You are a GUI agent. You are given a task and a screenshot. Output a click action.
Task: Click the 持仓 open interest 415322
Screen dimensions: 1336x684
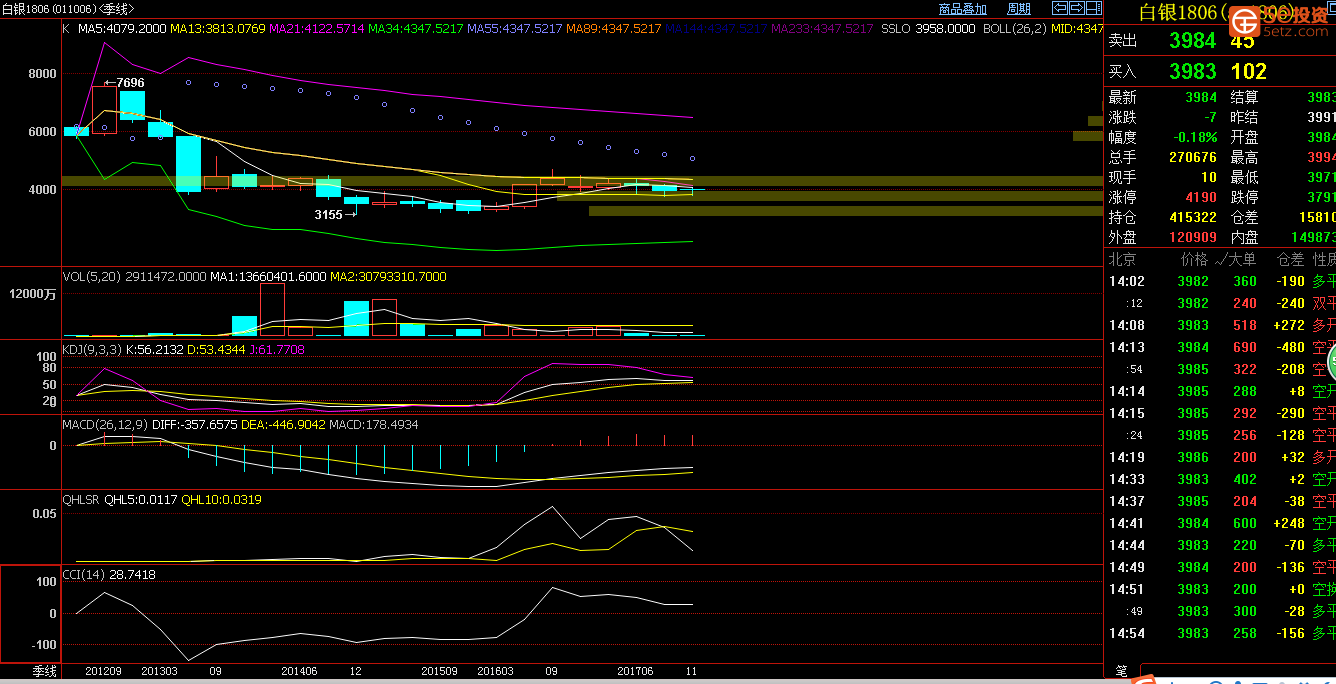point(1193,217)
